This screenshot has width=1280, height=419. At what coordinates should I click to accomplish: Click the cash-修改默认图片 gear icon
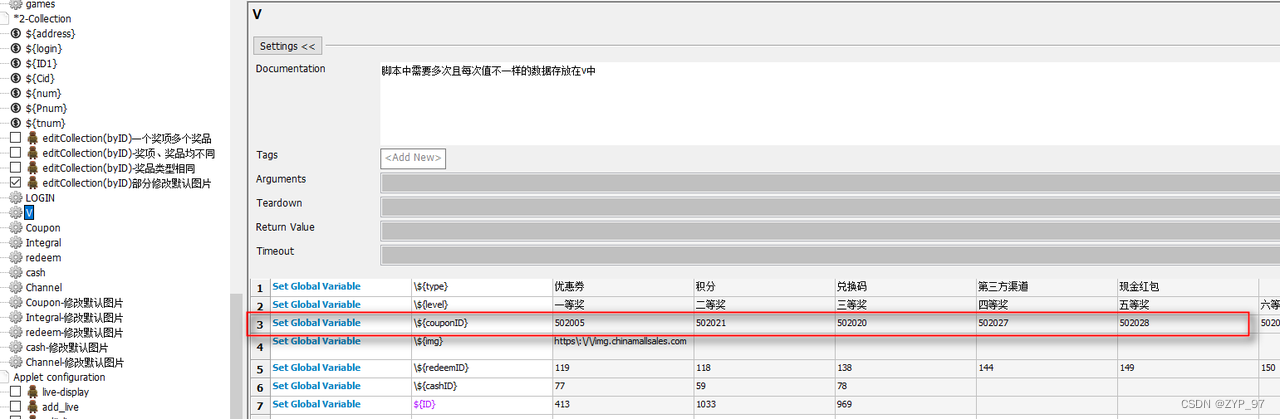16,348
